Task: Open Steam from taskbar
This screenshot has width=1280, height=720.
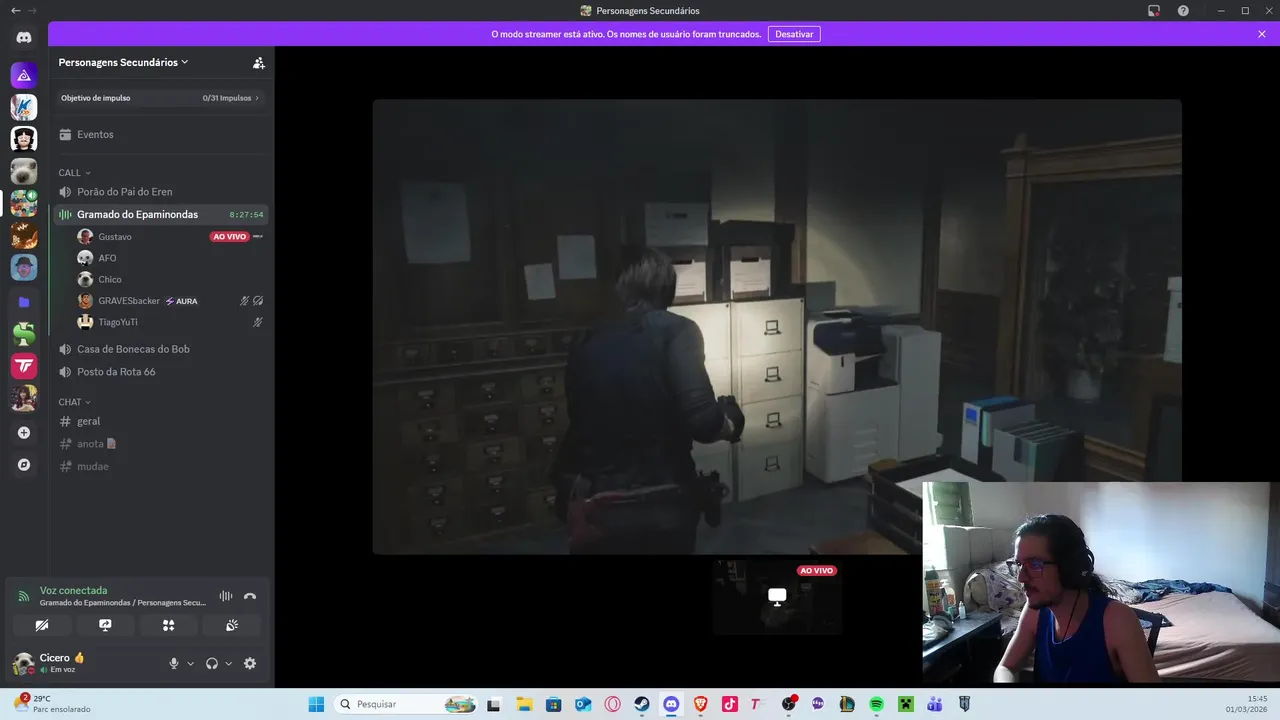Action: pyautogui.click(x=642, y=704)
